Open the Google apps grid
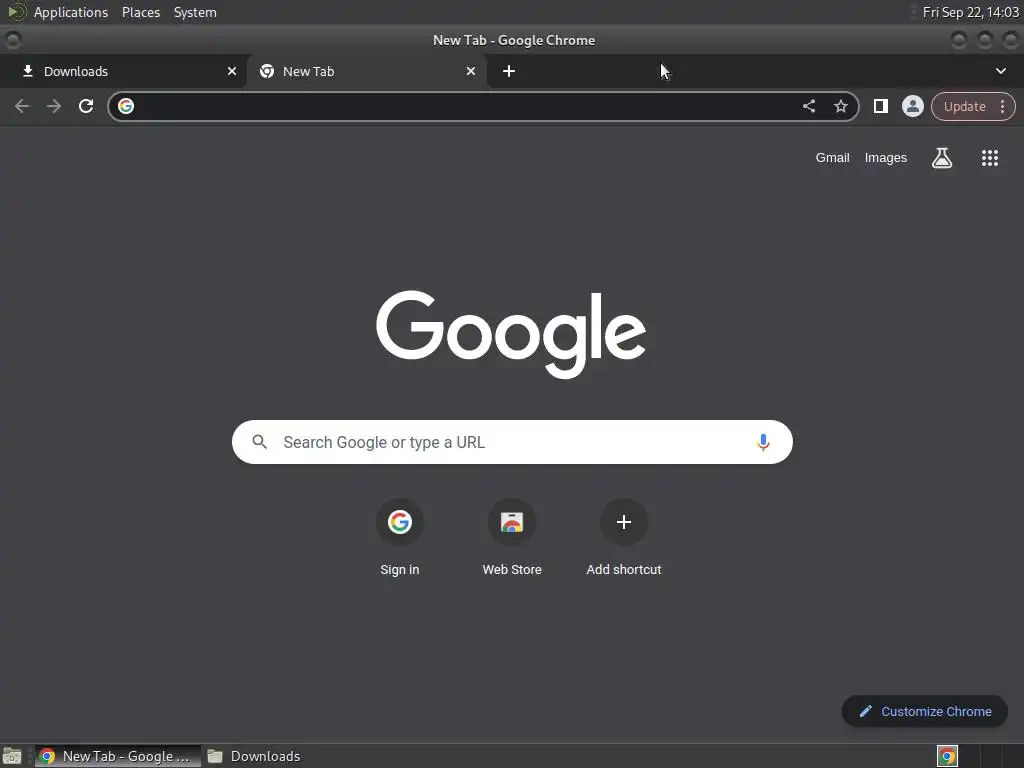This screenshot has height=768, width=1024. point(989,157)
